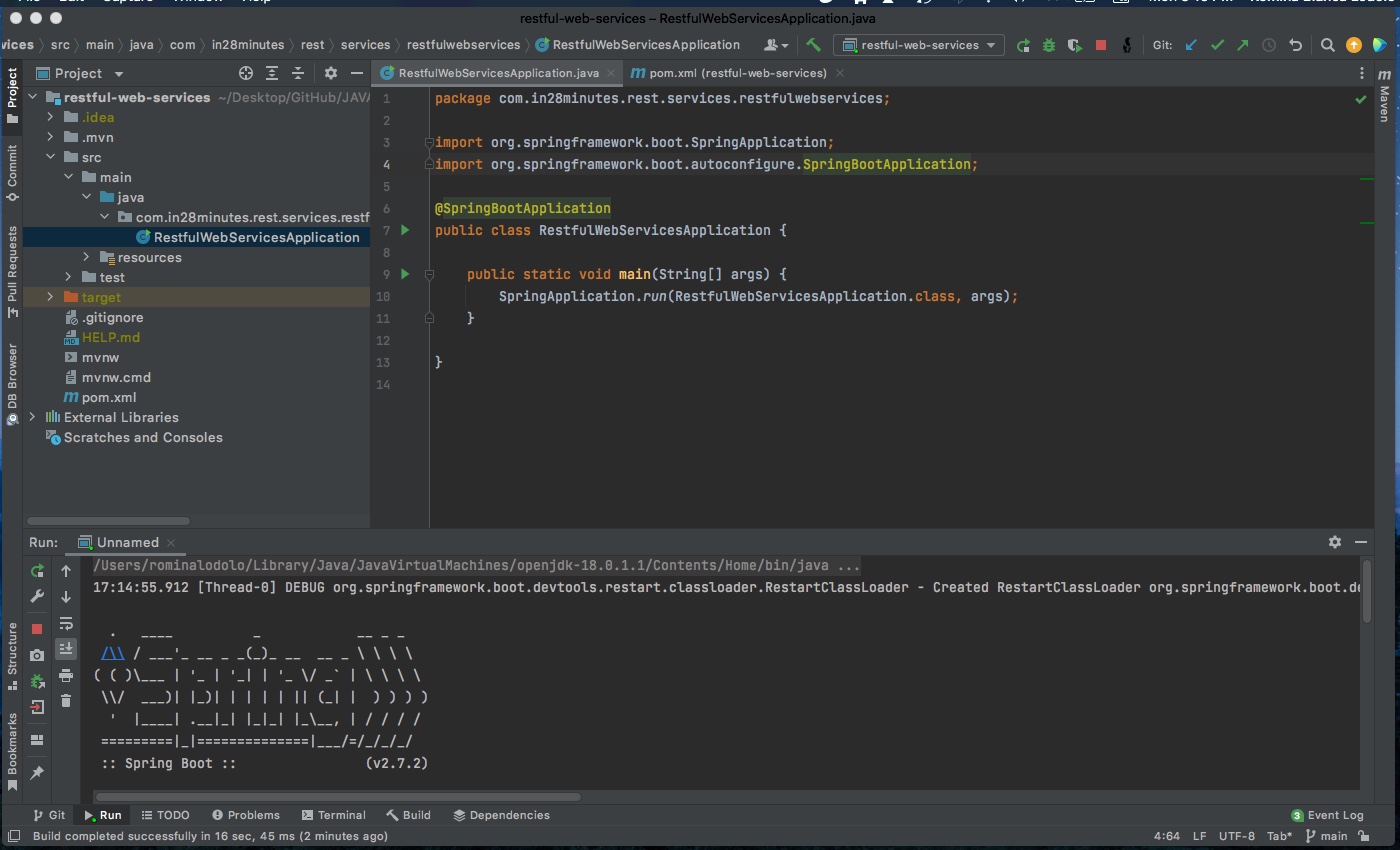Click the Select Opened File crosshair icon
This screenshot has width=1400, height=850.
point(246,73)
